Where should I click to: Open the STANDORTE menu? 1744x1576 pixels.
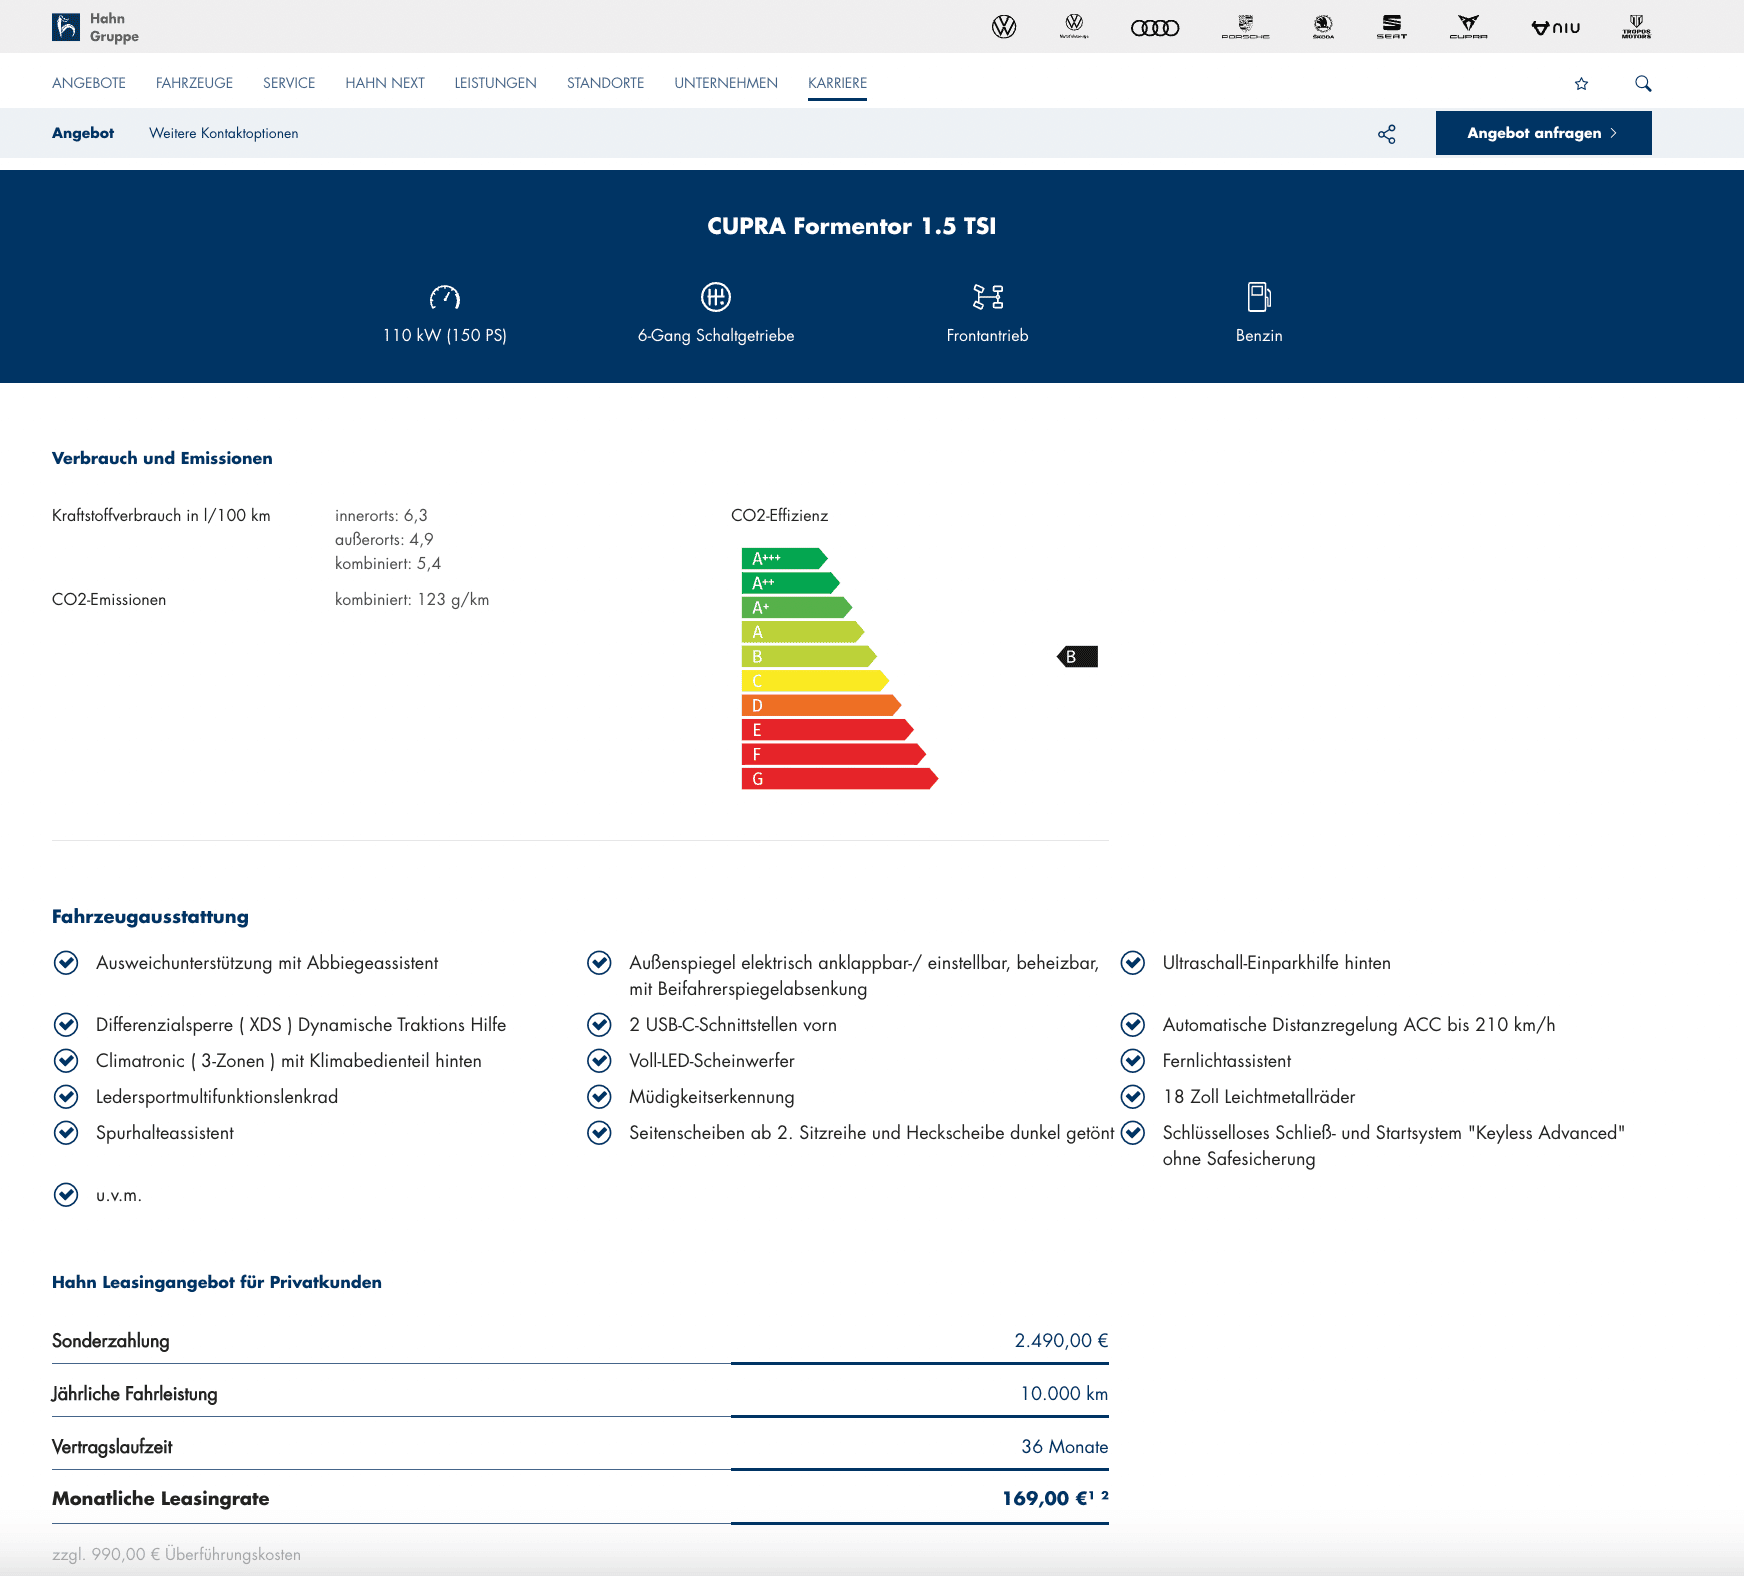click(606, 83)
